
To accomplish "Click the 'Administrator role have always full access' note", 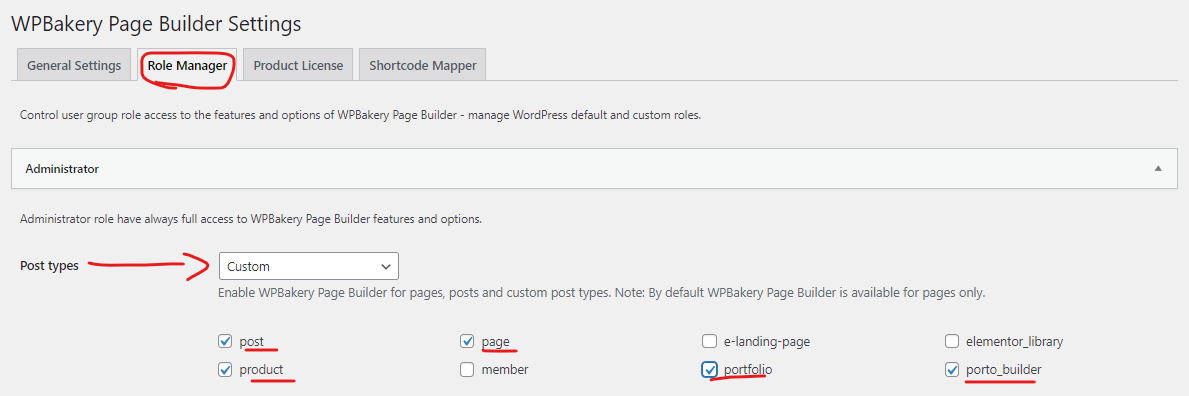I will click(251, 219).
